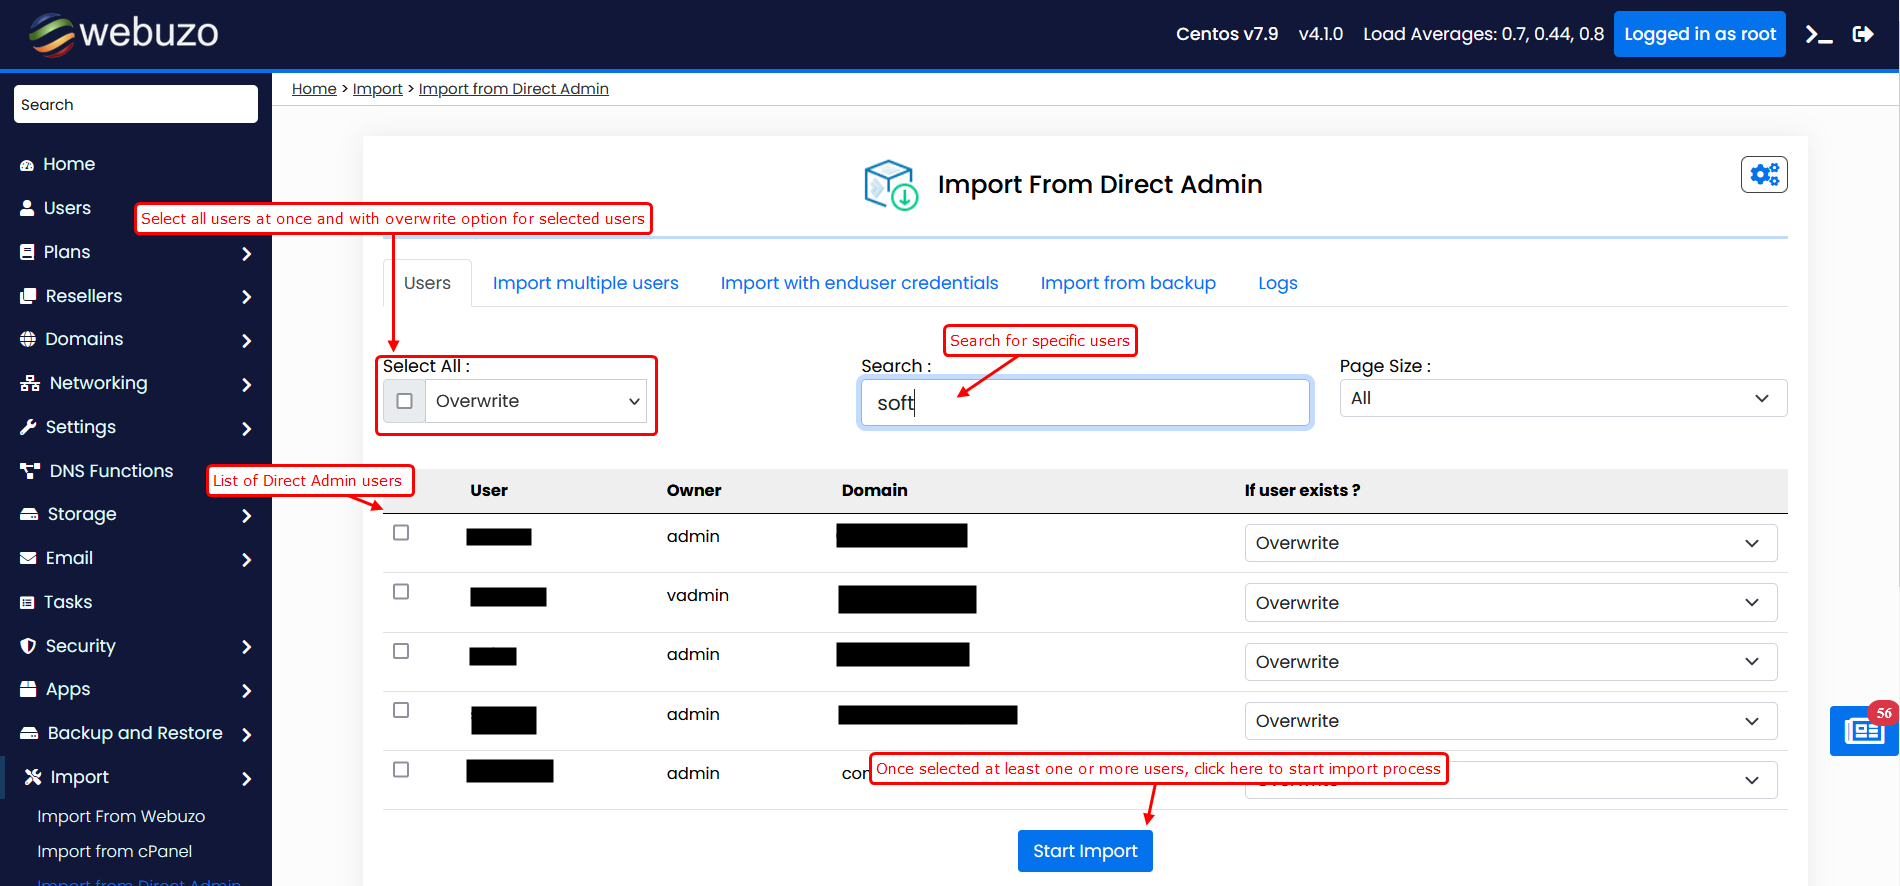The image size is (1900, 886).
Task: Switch to Import multiple users tab
Action: (585, 283)
